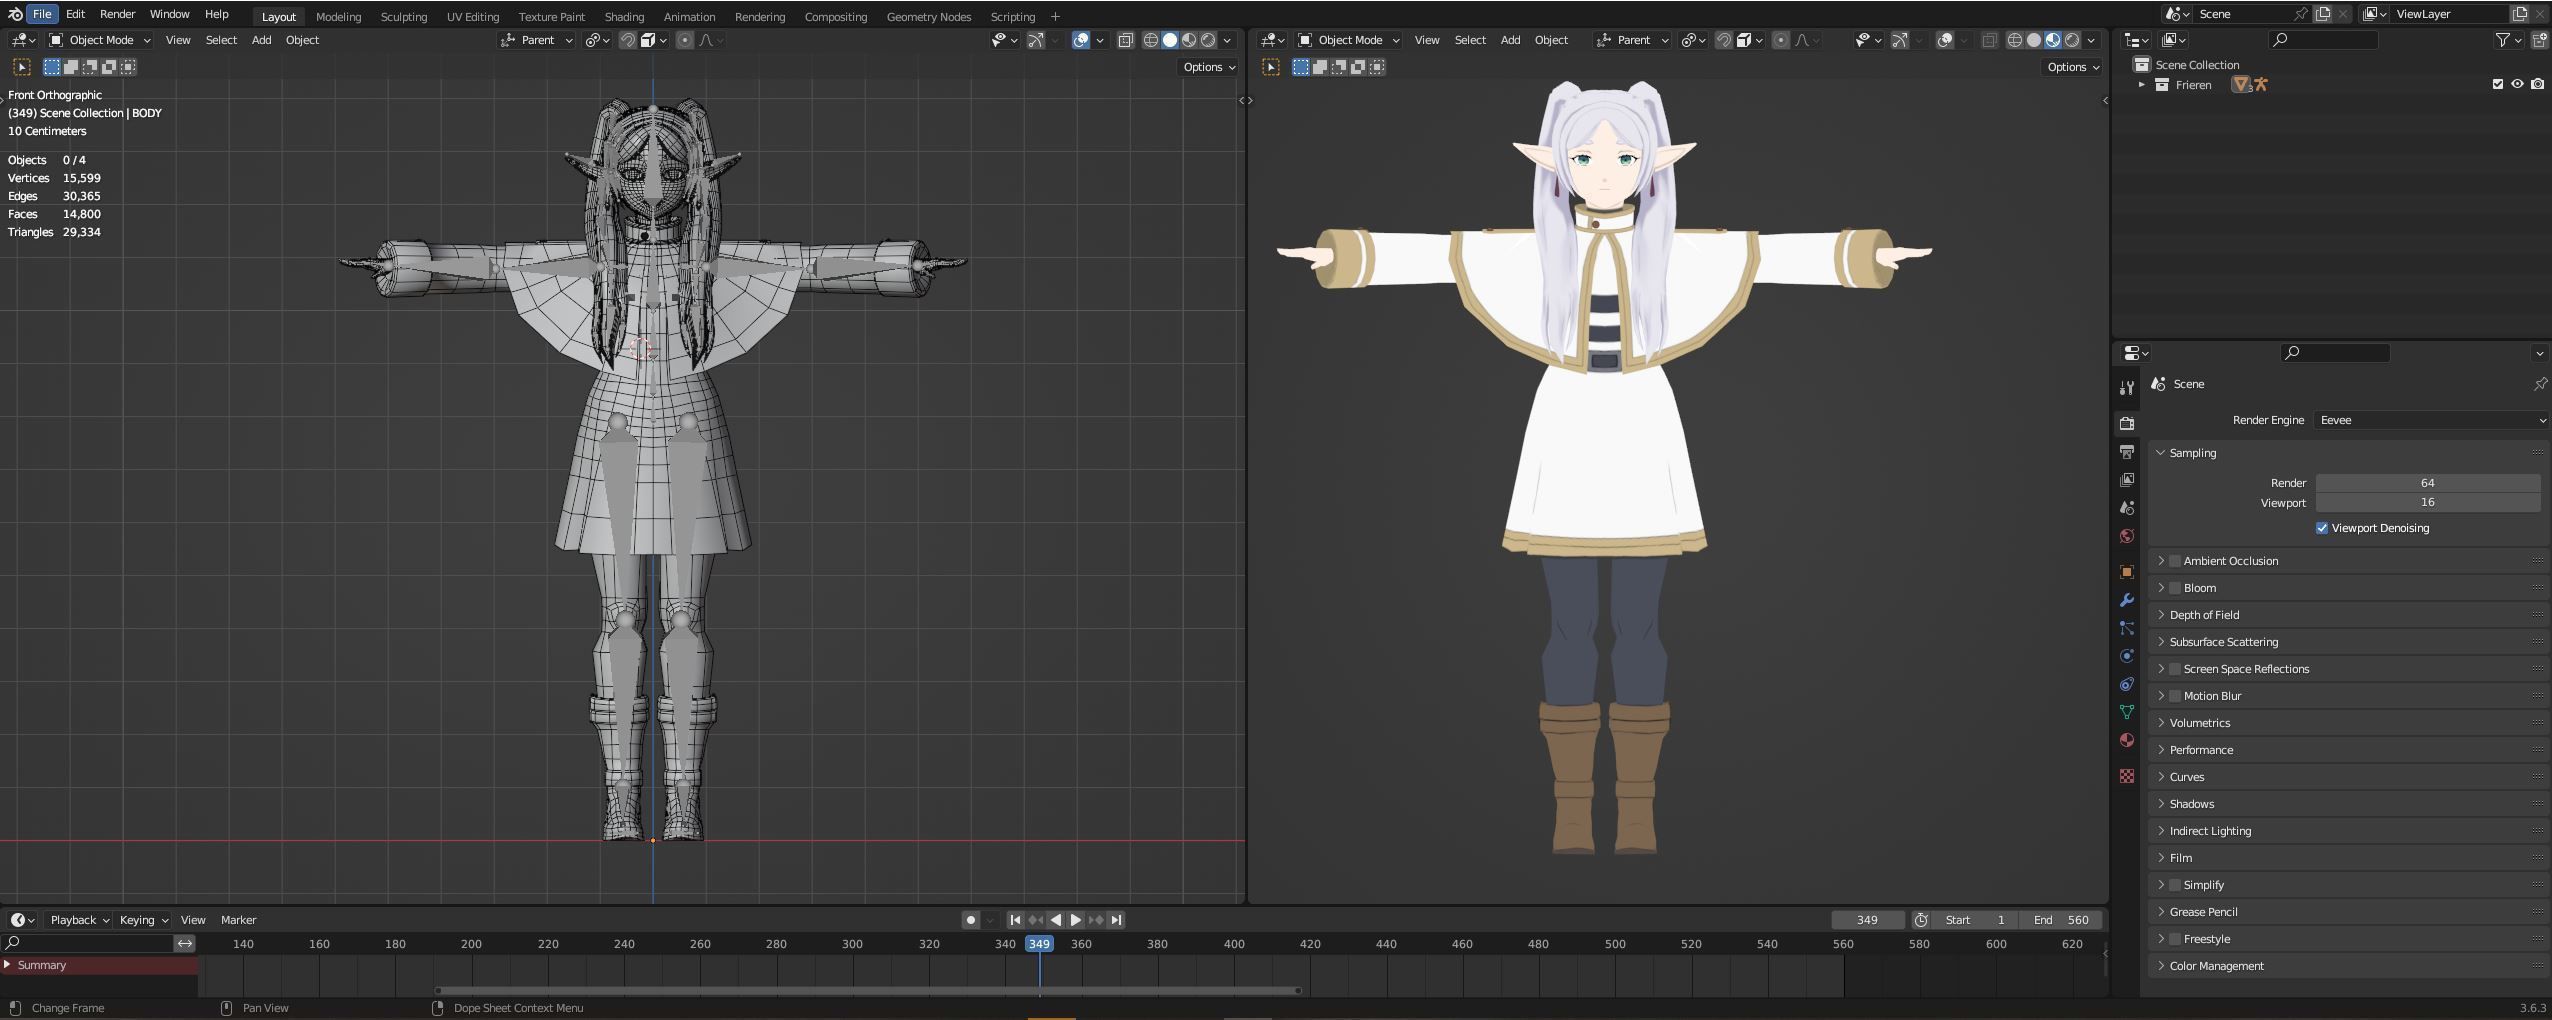Viewport: 2552px width, 1020px height.
Task: Toggle overlays in left viewport header
Action: pyautogui.click(x=1081, y=40)
